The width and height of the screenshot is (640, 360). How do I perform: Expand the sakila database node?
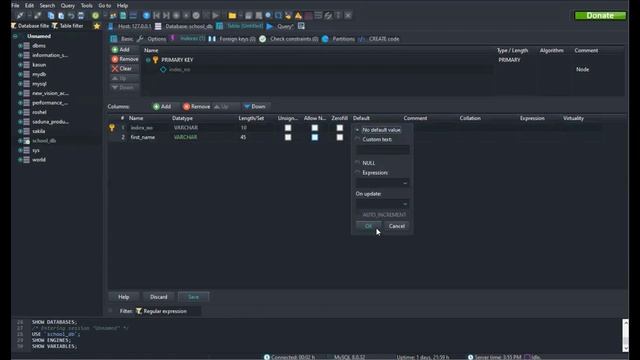[x=20, y=131]
